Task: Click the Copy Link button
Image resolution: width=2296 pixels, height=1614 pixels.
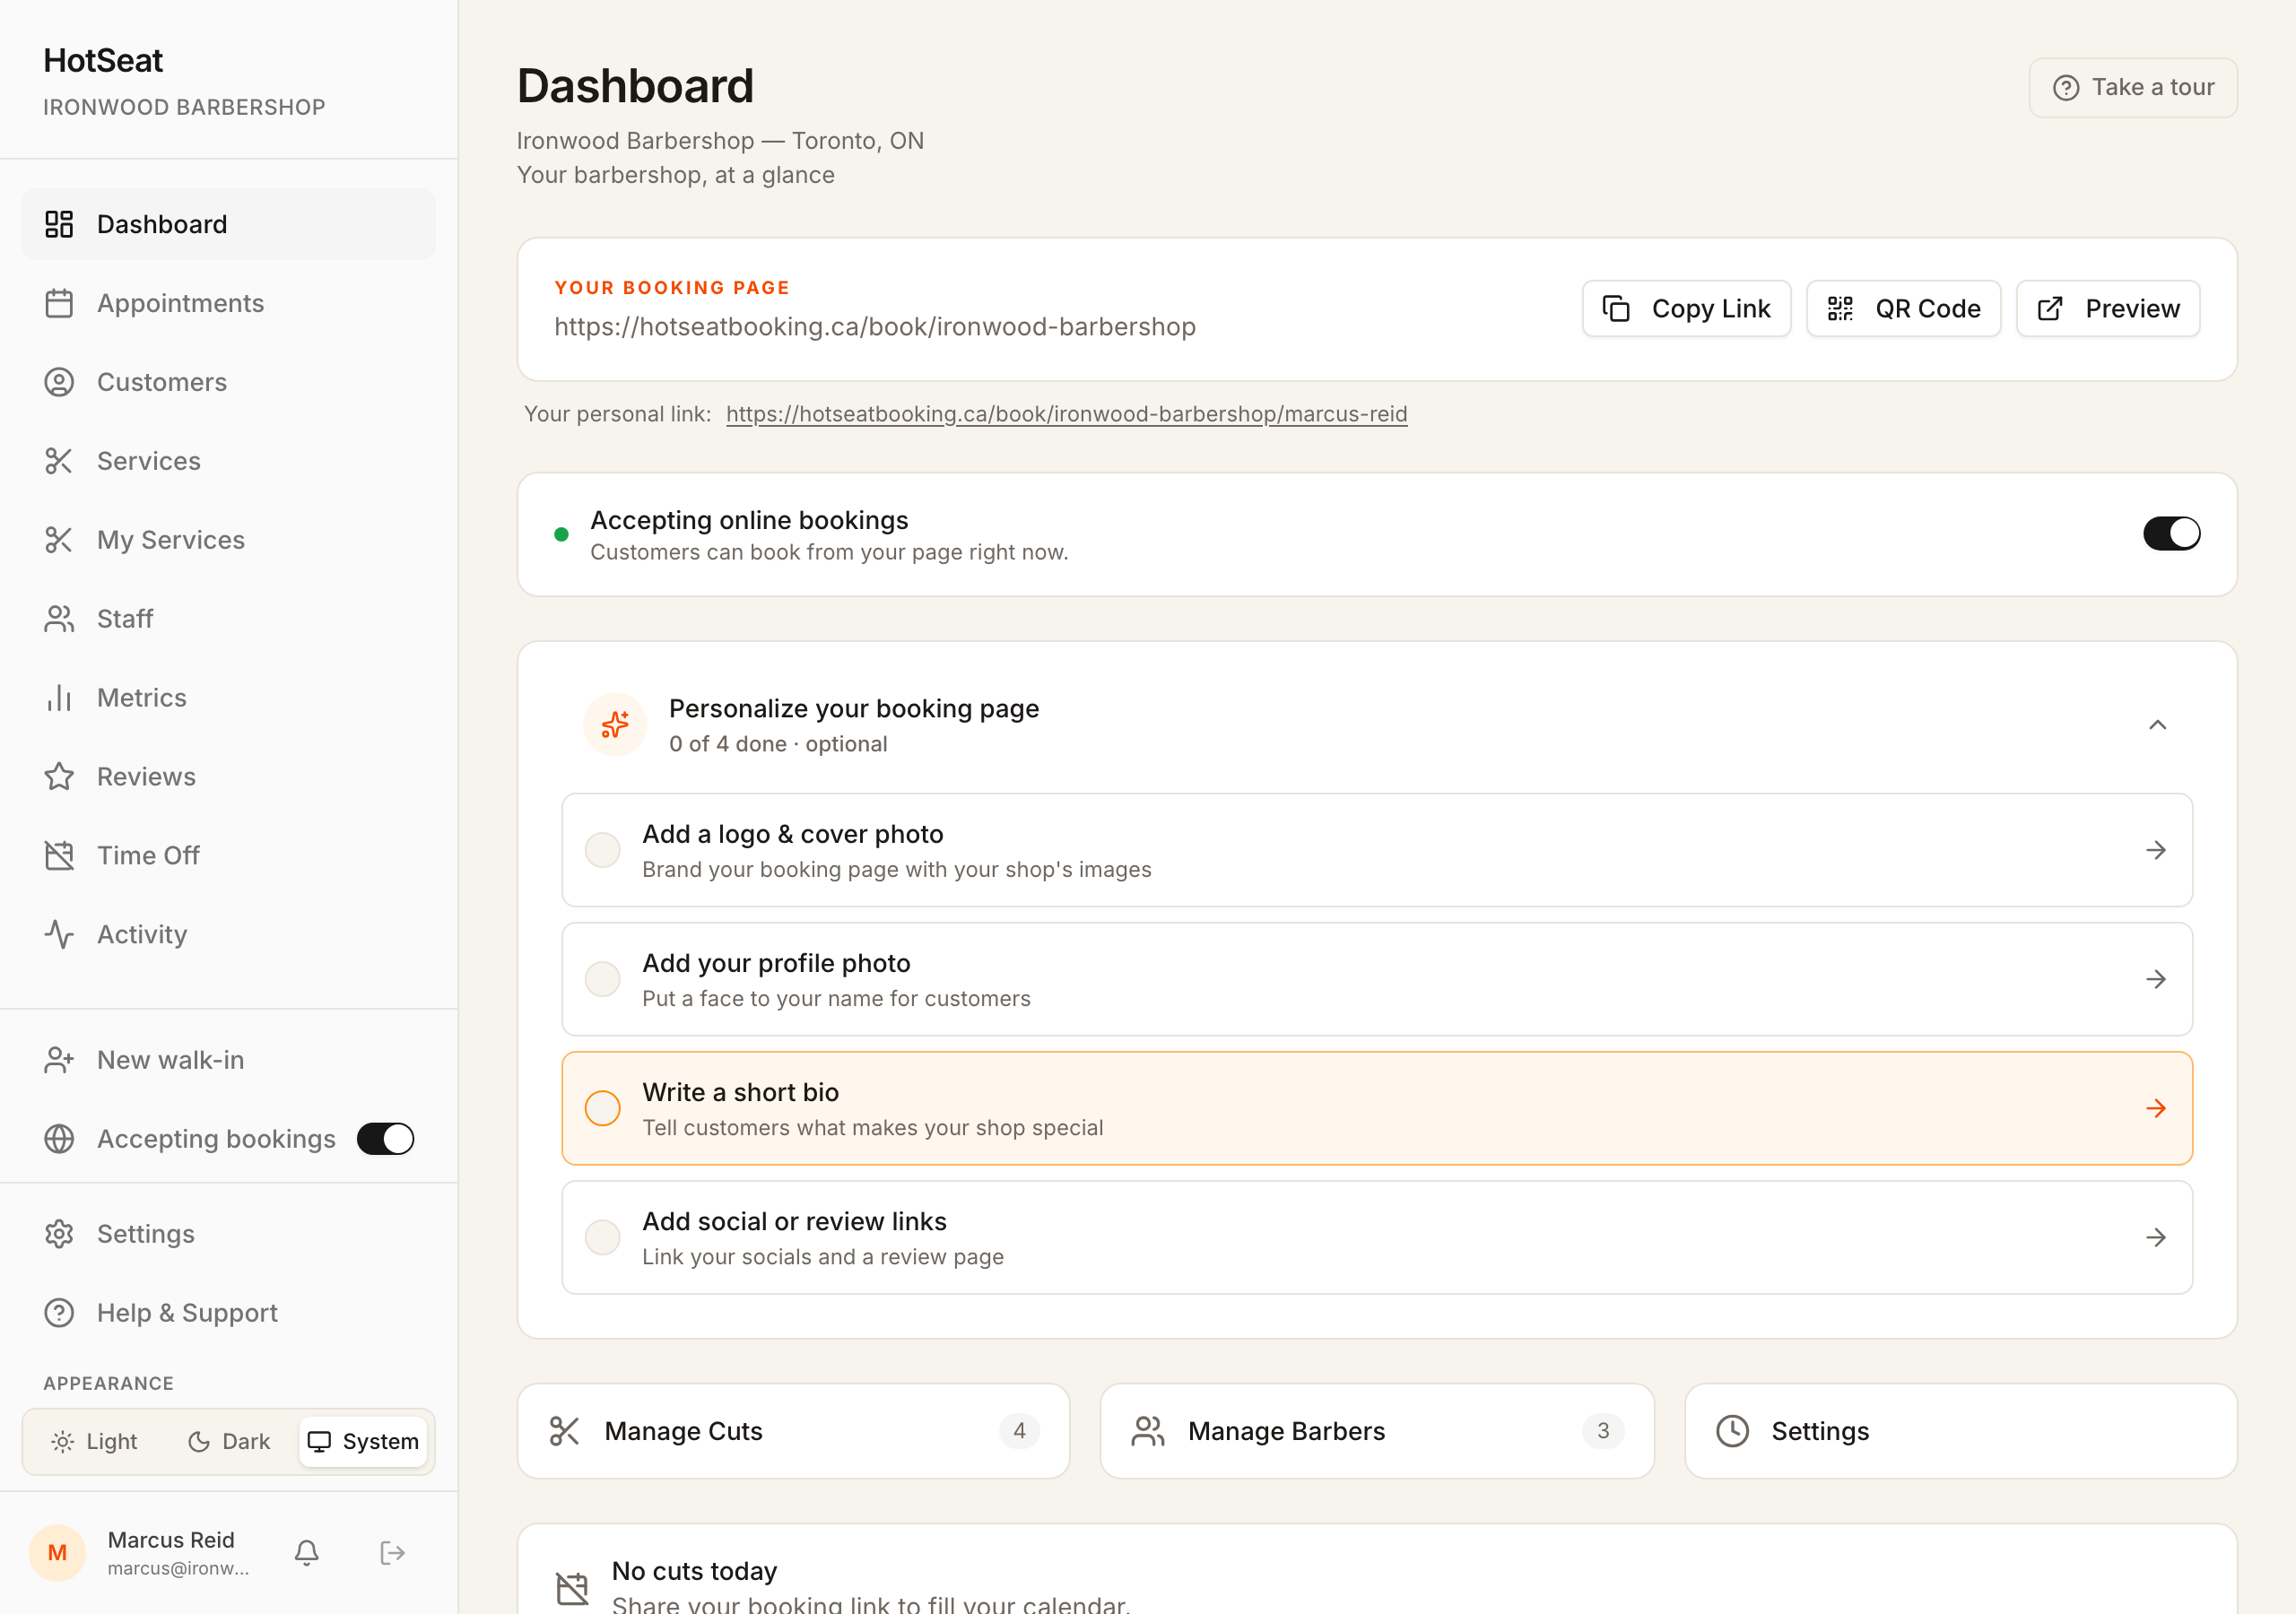Action: pos(1686,309)
